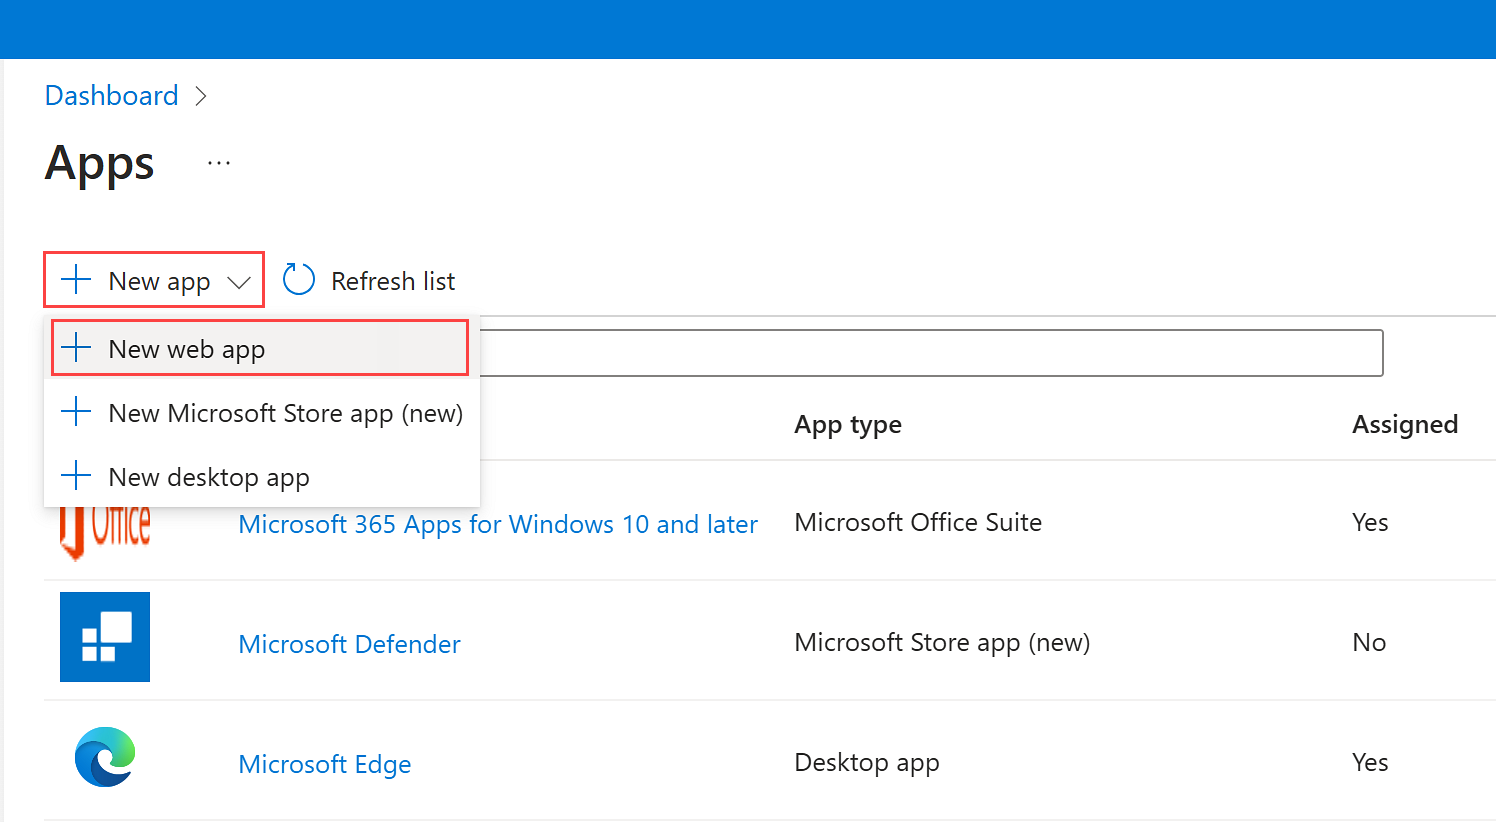Sort by Assigned column header

coord(1405,424)
